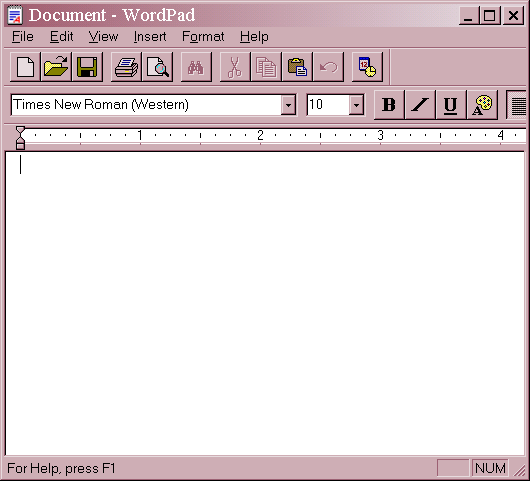
Task: Expand the Times New Roman font dropdown arrow
Action: click(288, 105)
